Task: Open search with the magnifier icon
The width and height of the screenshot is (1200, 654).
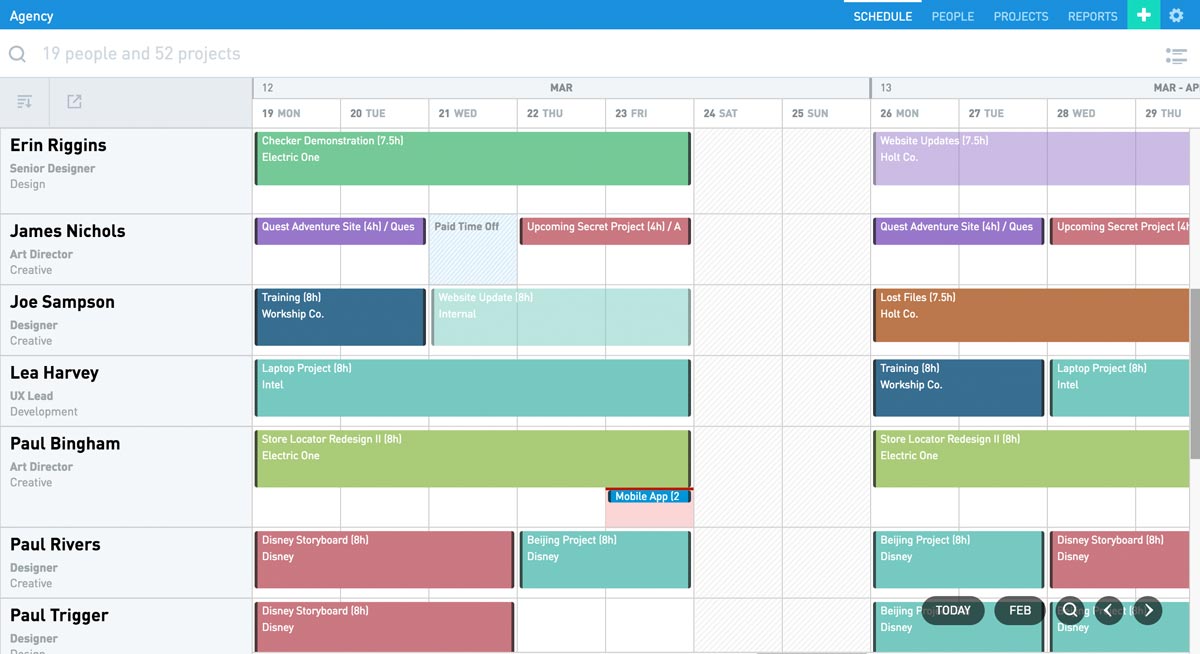Action: [17, 54]
